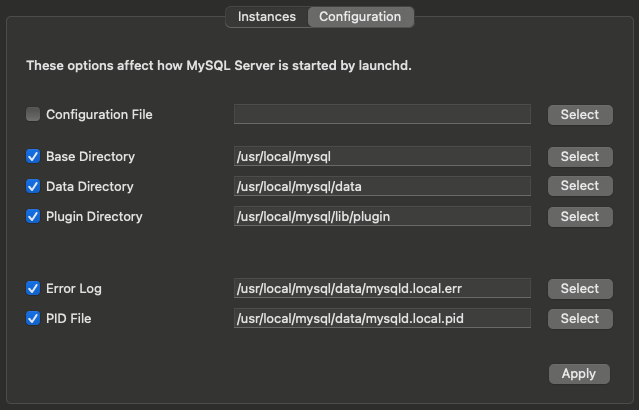Switch to the Instances tab
The height and width of the screenshot is (410, 639).
pyautogui.click(x=267, y=17)
